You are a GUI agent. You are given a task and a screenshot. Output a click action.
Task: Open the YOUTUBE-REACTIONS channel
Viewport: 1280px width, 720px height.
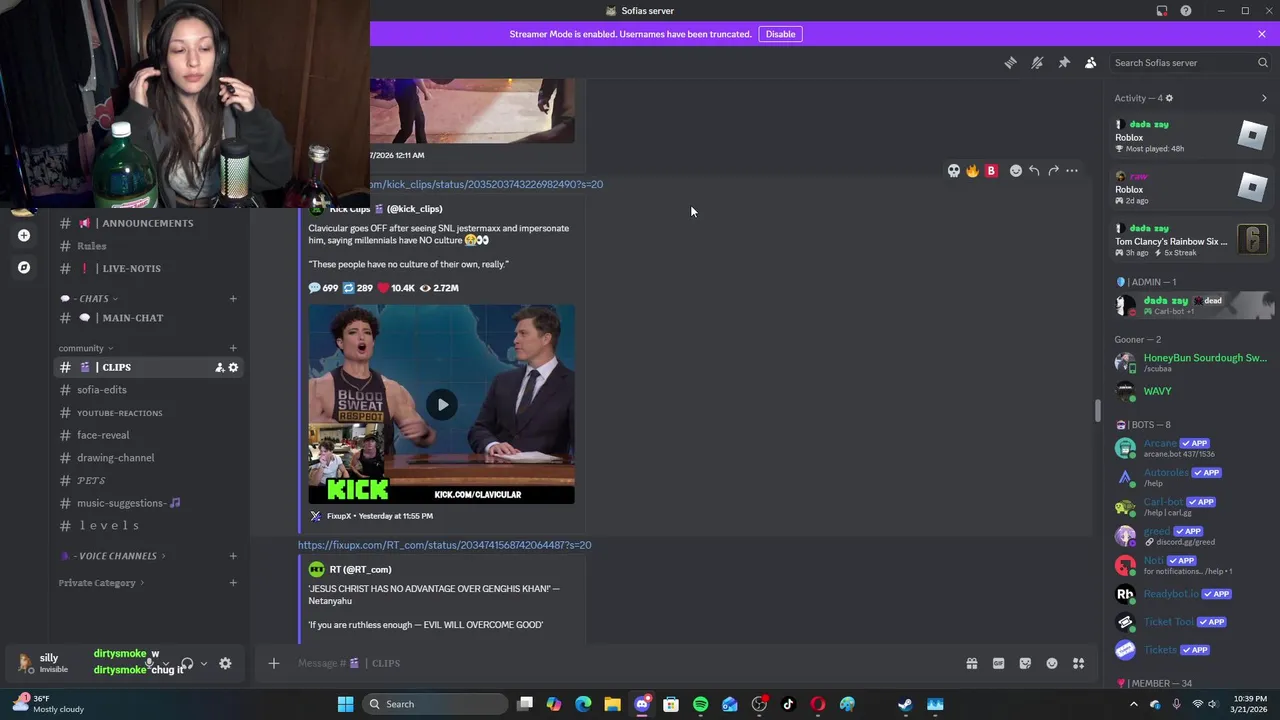tap(150, 413)
